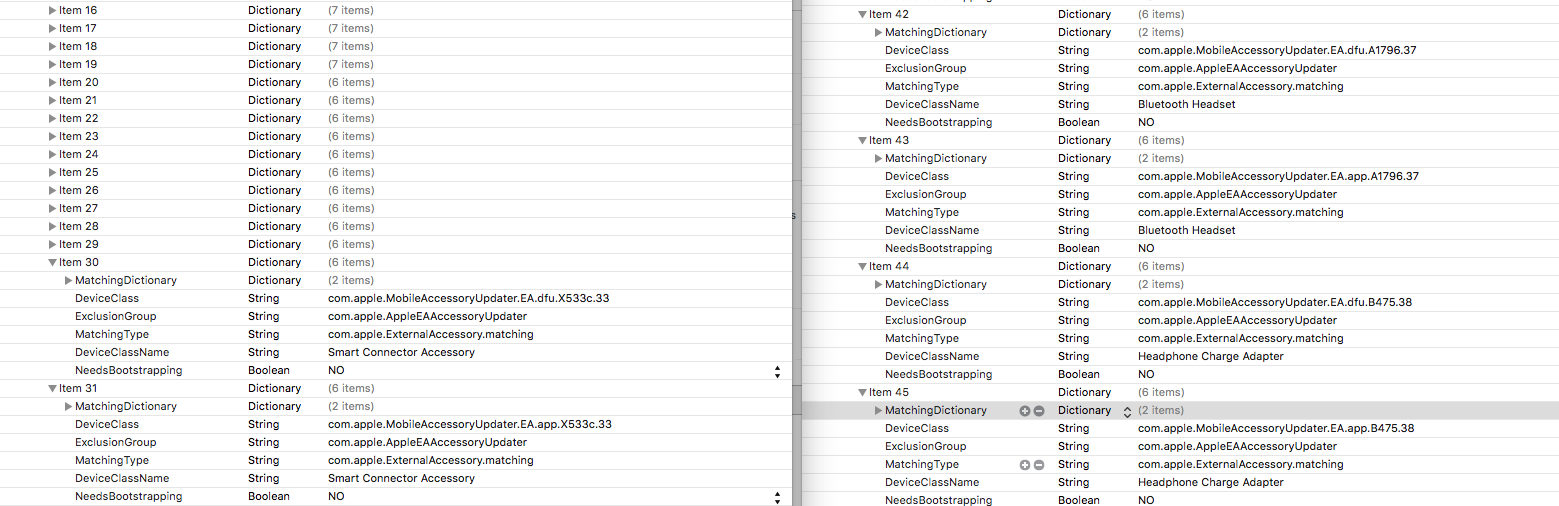Expand Item 25 disclosure triangle
1559x506 pixels.
coord(53,173)
